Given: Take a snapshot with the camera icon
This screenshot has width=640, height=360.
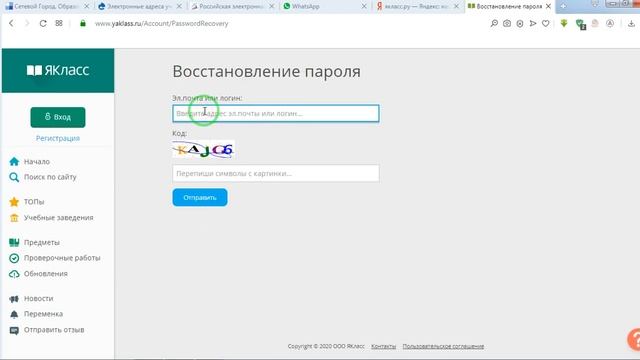Looking at the screenshot, I should [x=507, y=24].
